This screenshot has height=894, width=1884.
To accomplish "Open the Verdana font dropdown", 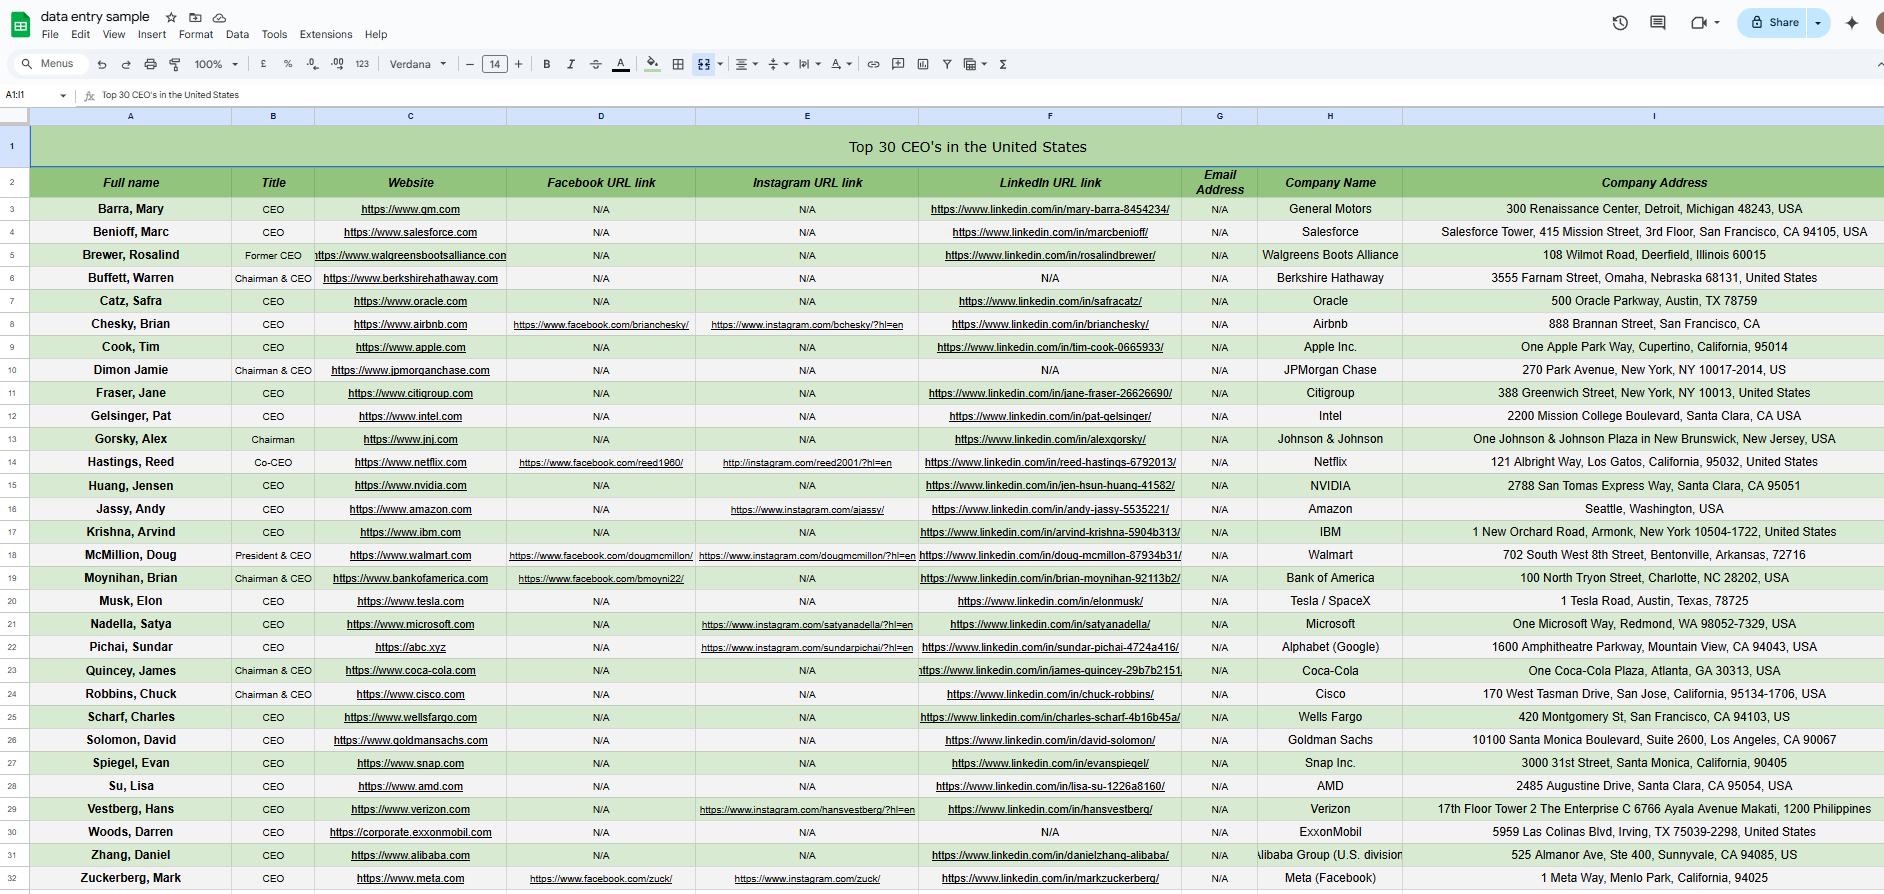I will pyautogui.click(x=418, y=64).
